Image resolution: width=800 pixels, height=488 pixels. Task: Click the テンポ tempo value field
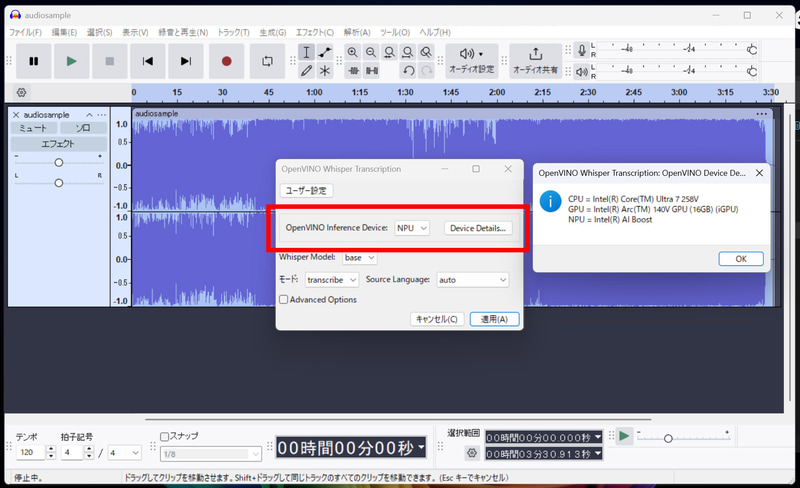pyautogui.click(x=31, y=452)
